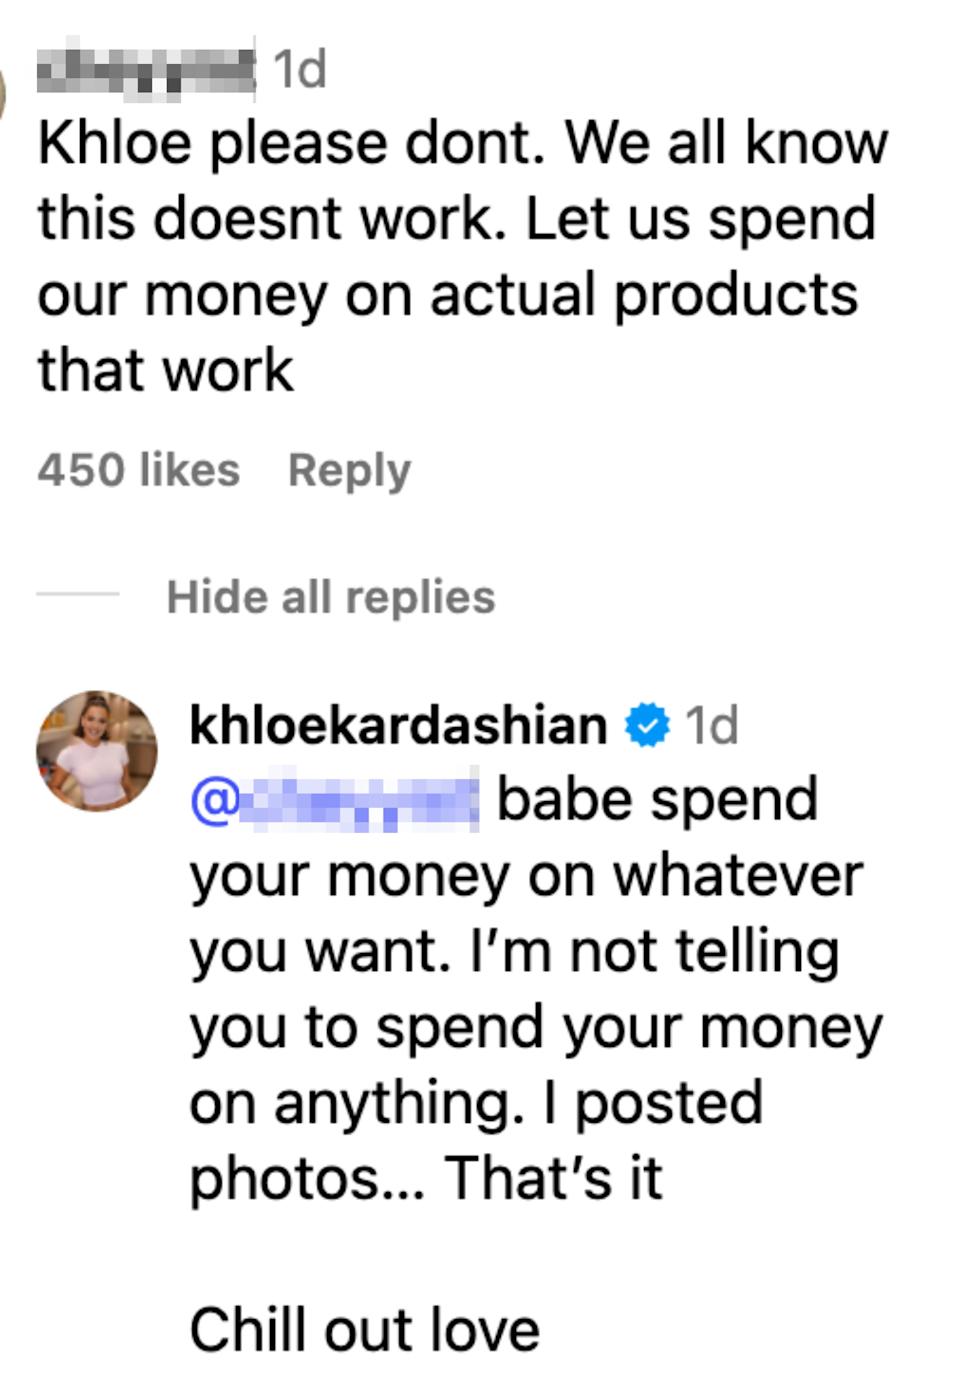
Task: Open the blurred commenter username at top
Action: [146, 68]
